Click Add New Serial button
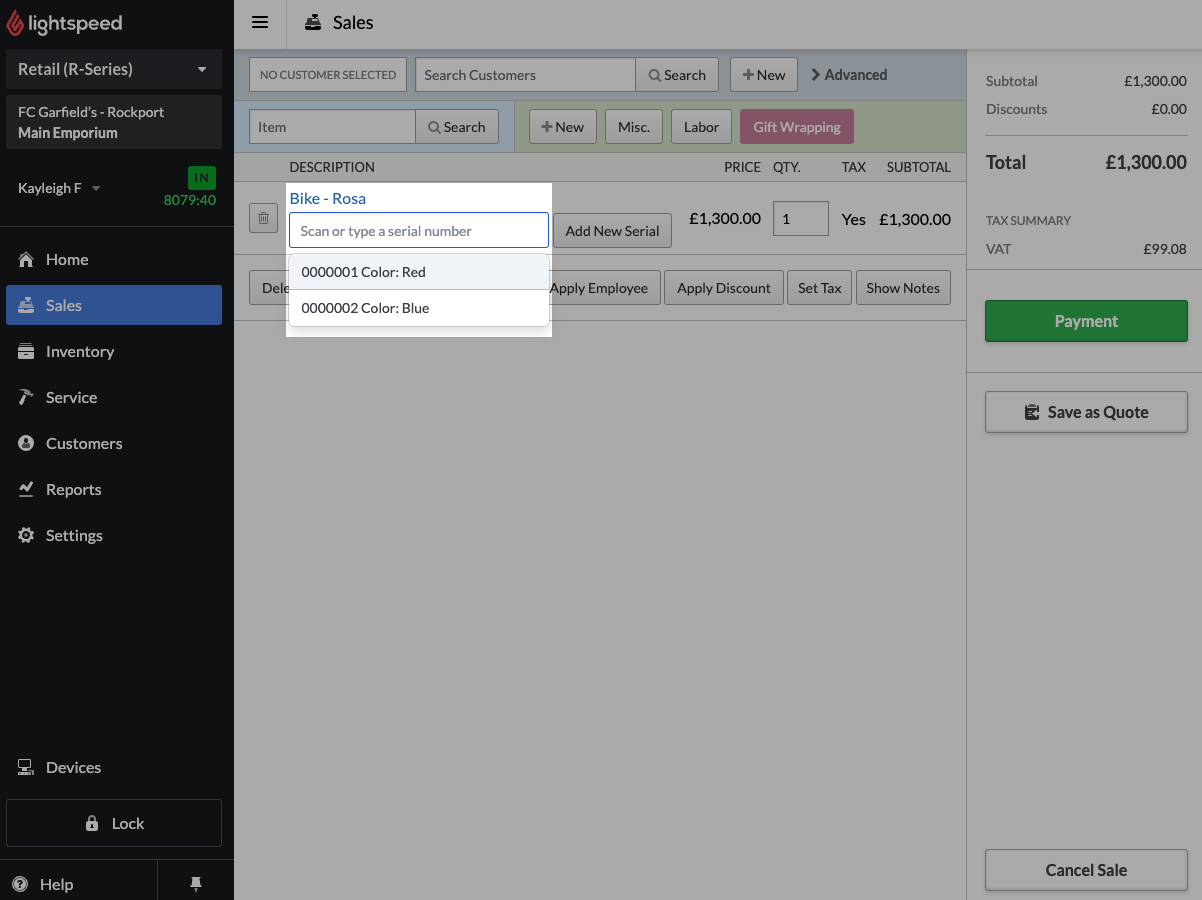 pyautogui.click(x=612, y=231)
